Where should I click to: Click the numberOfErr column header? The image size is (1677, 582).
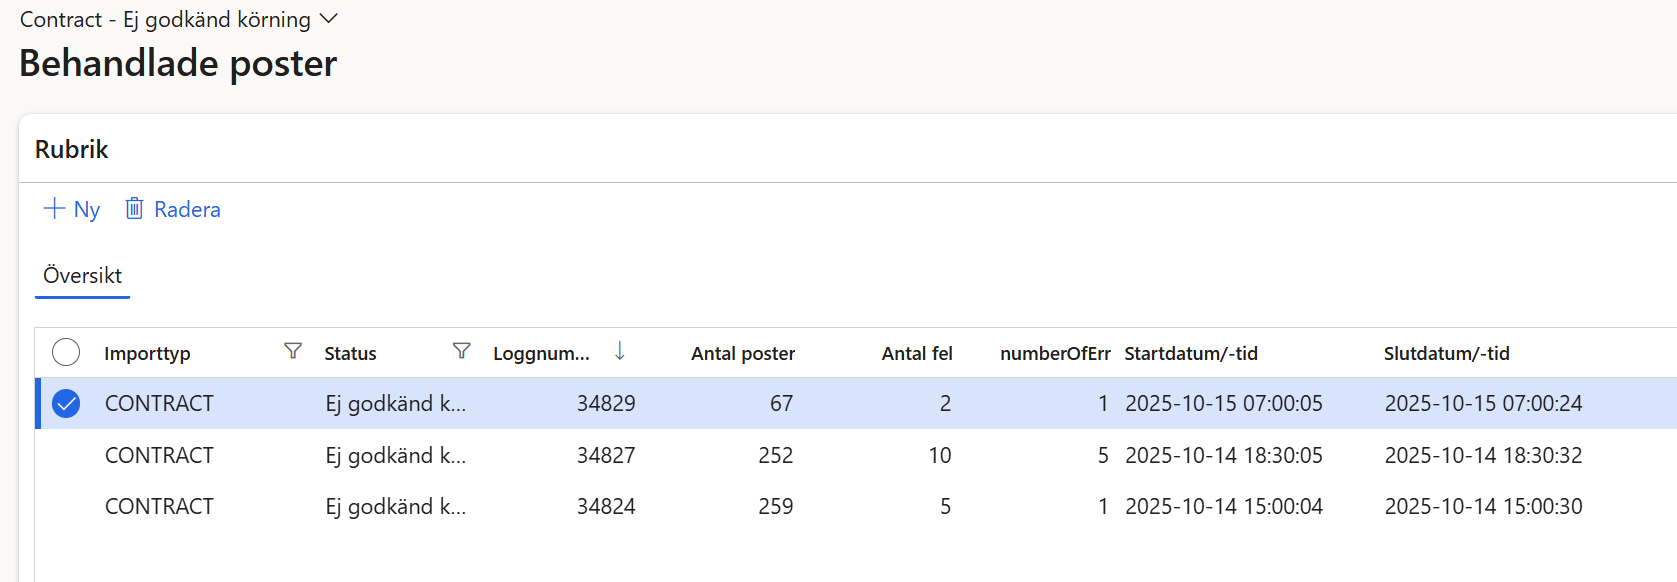1054,353
